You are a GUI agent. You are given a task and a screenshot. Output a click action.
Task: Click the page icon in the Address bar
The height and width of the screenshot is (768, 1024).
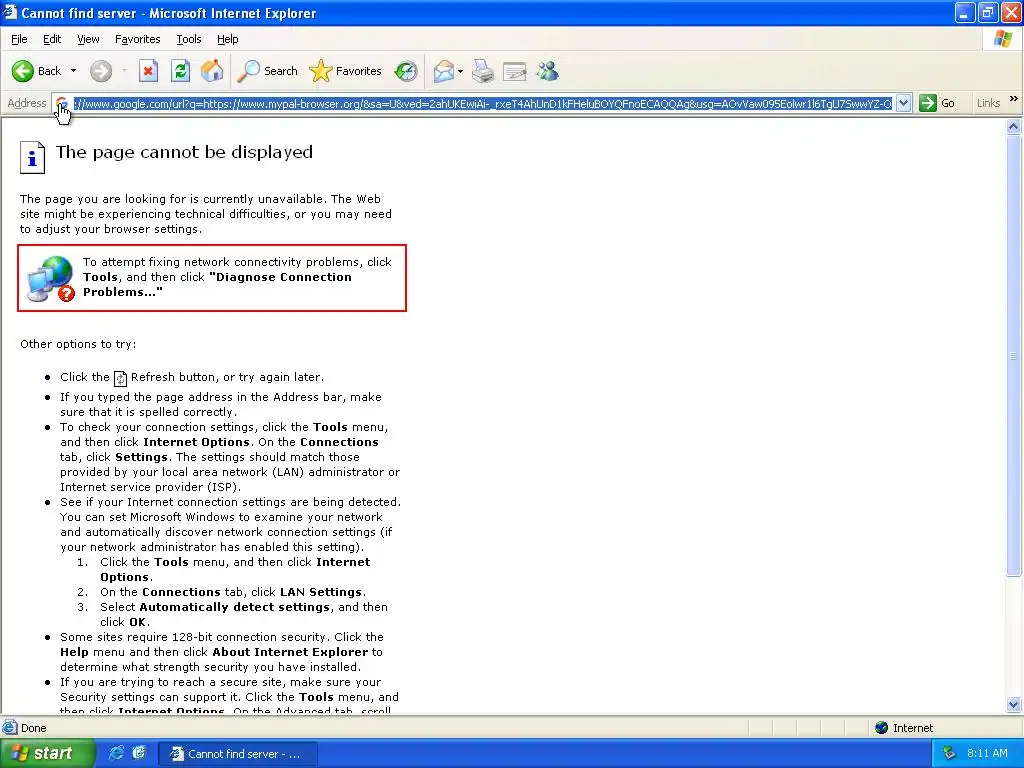point(62,103)
